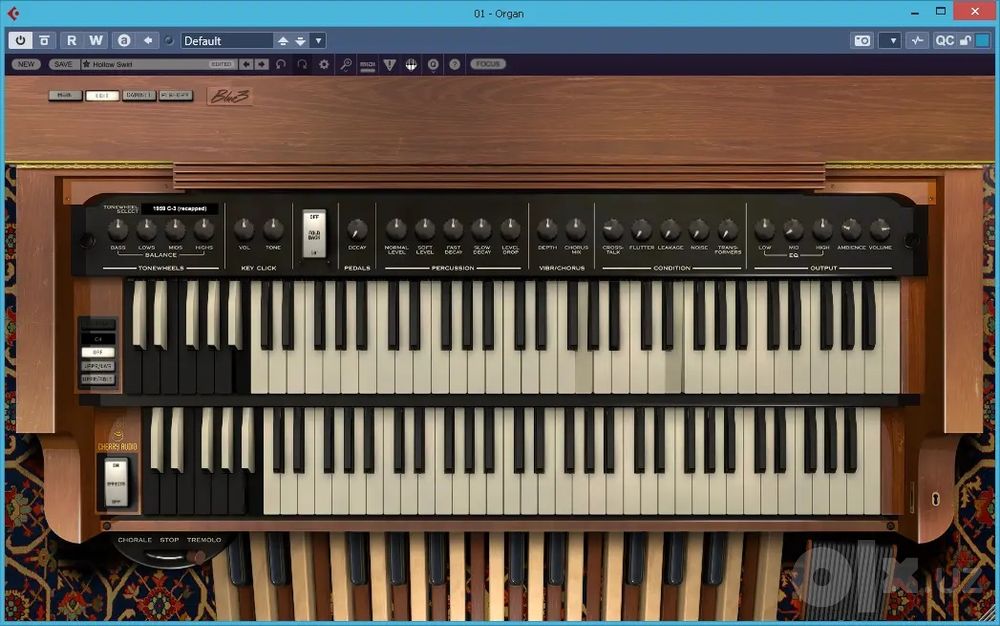
Task: Click the Output Ambience knob
Action: (x=851, y=229)
